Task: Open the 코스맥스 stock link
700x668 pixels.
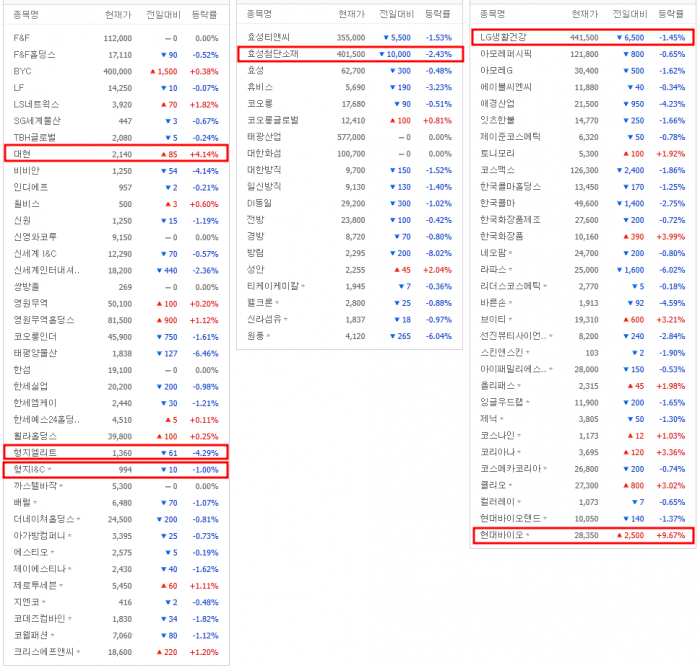Action: click(497, 170)
